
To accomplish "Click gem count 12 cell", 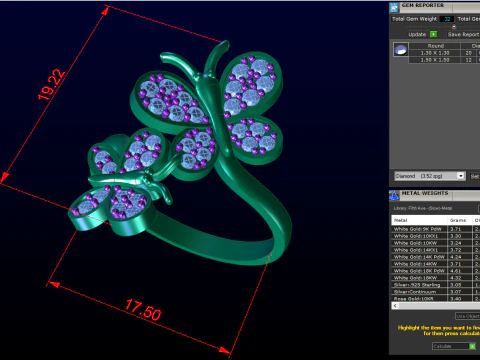I will point(468,60).
